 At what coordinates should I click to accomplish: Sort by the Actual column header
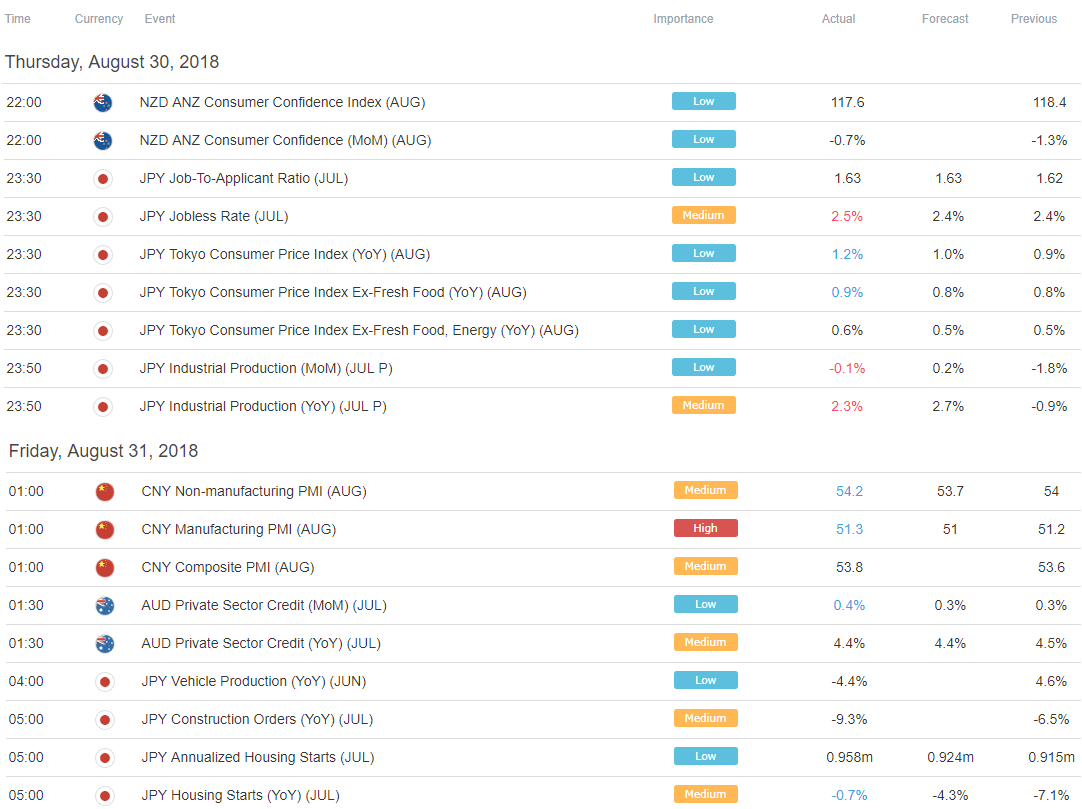point(838,18)
